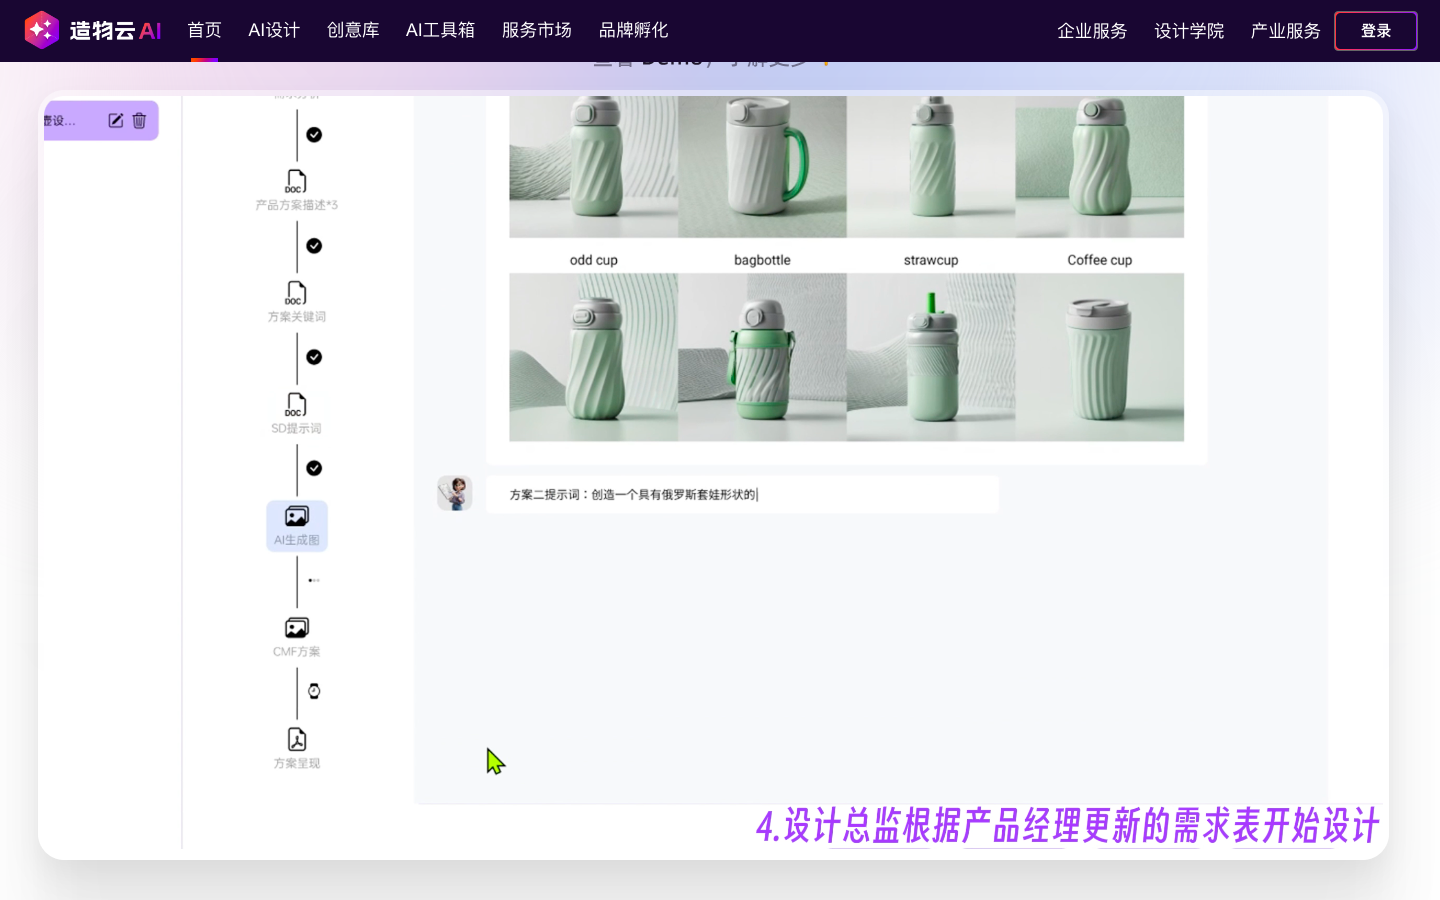Click the trash delete icon in sidebar
This screenshot has height=900, width=1440.
pos(139,121)
